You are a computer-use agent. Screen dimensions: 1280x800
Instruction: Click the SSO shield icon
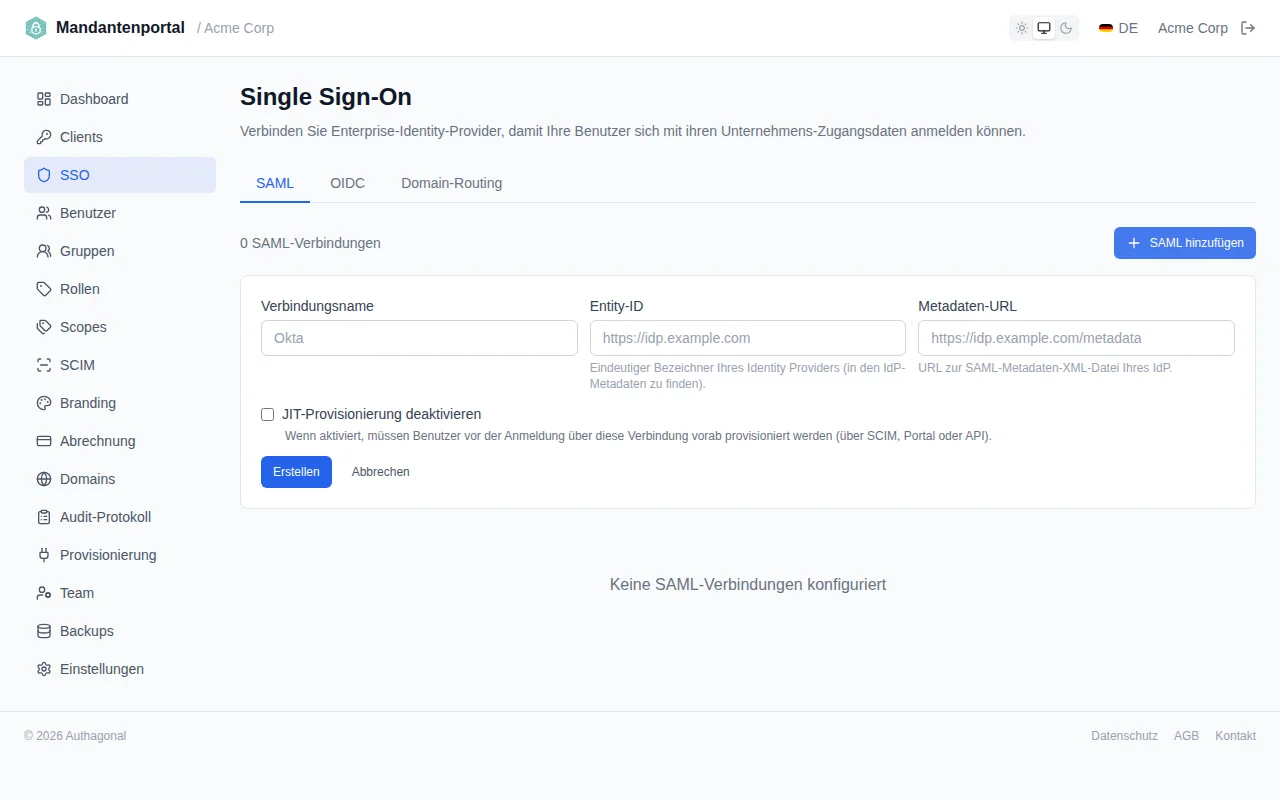pos(44,175)
